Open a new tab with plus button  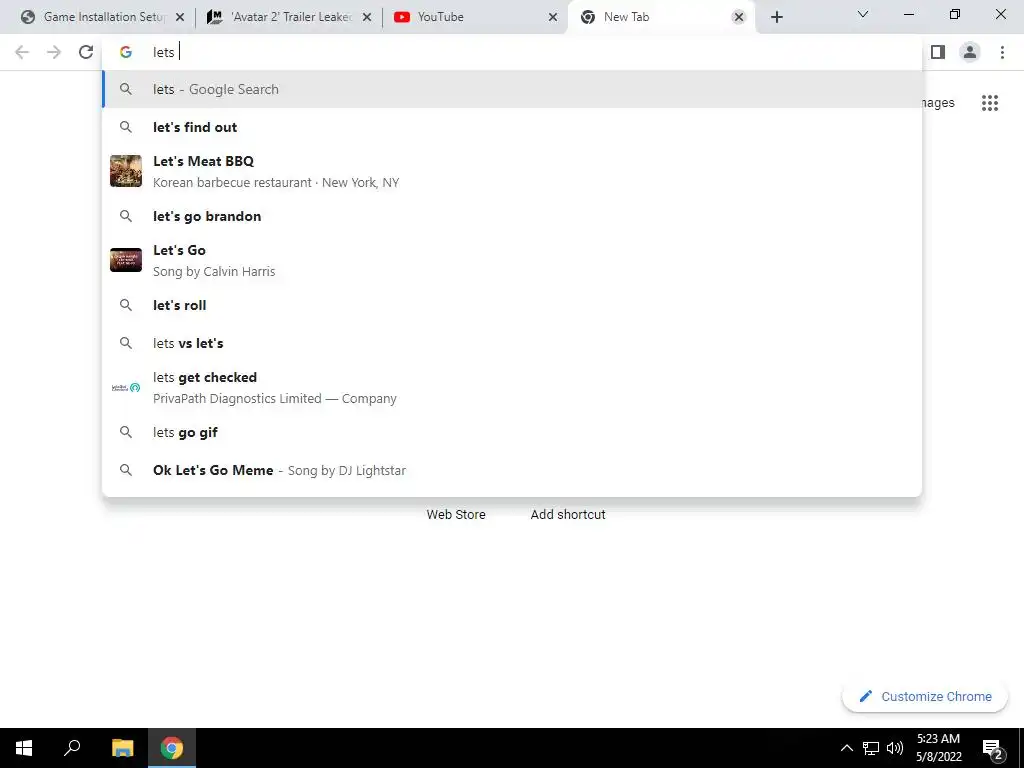click(x=776, y=17)
